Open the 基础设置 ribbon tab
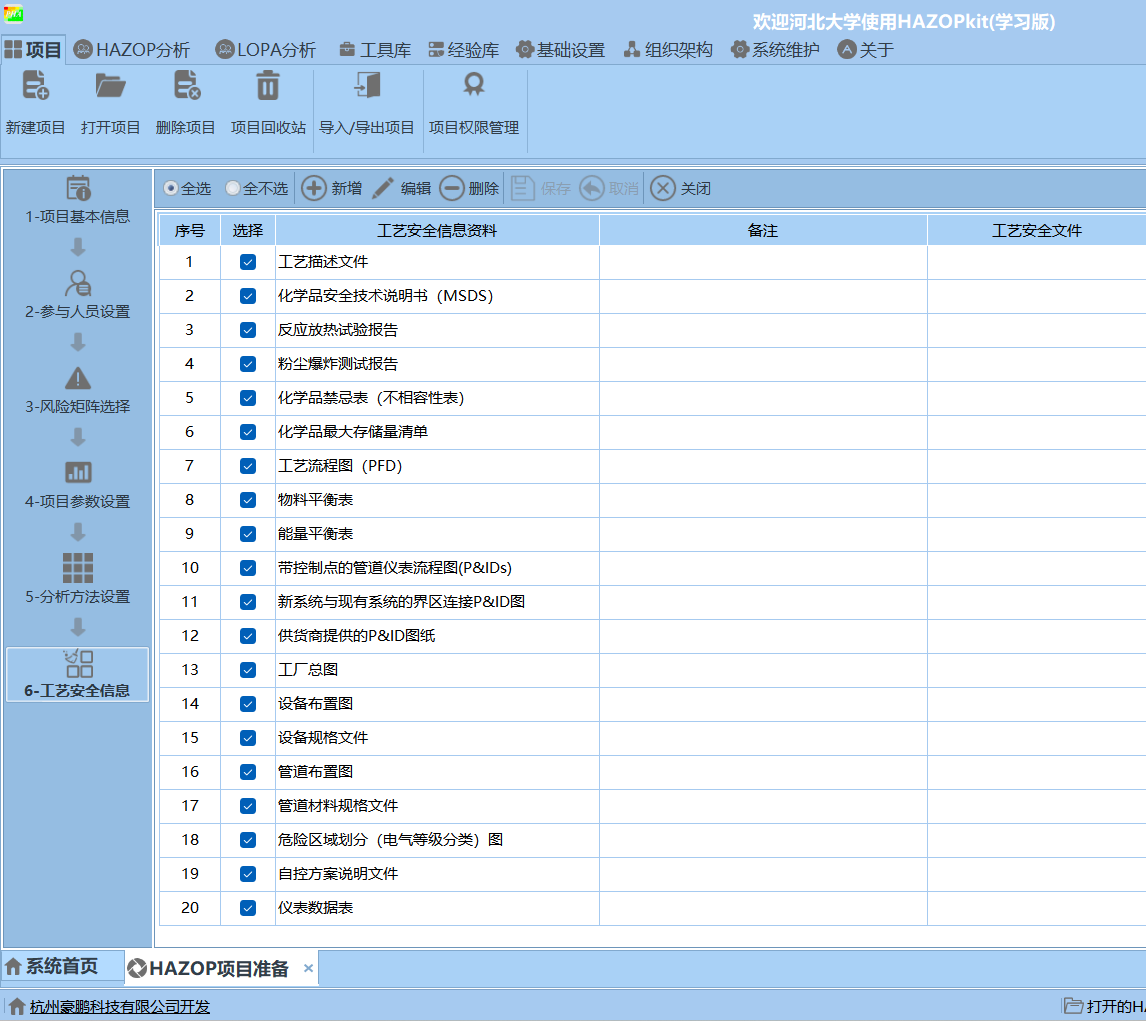The image size is (1146, 1021). point(561,50)
